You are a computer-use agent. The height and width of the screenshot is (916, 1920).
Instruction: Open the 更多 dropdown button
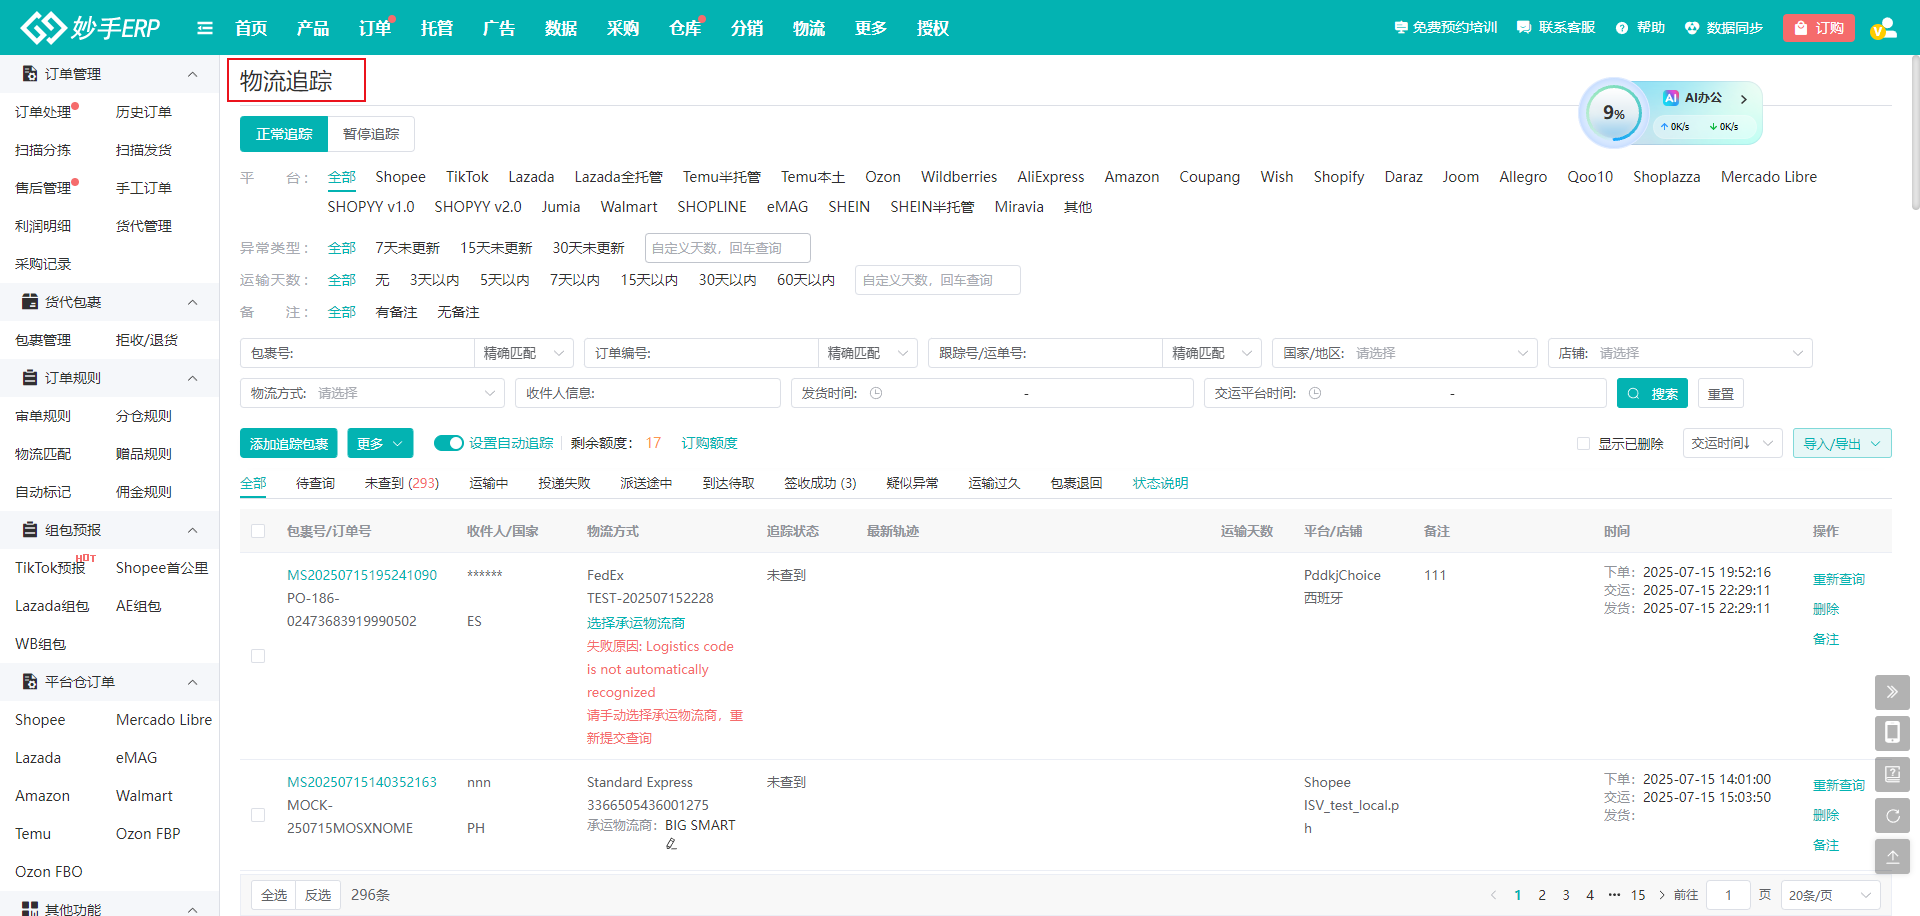point(379,443)
